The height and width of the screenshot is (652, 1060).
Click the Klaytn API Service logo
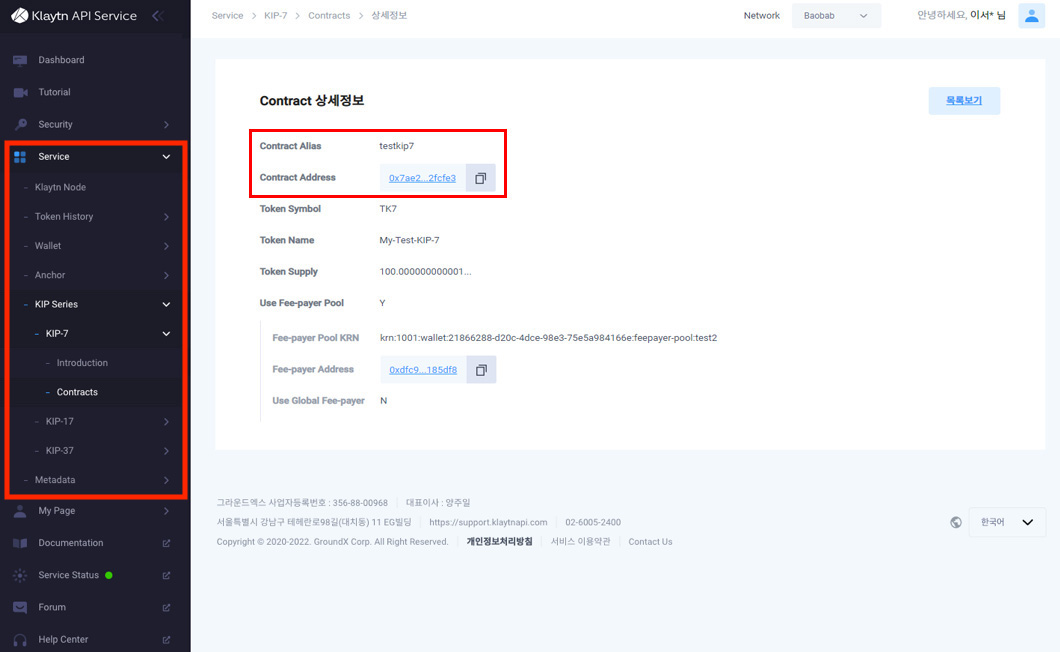tap(74, 16)
